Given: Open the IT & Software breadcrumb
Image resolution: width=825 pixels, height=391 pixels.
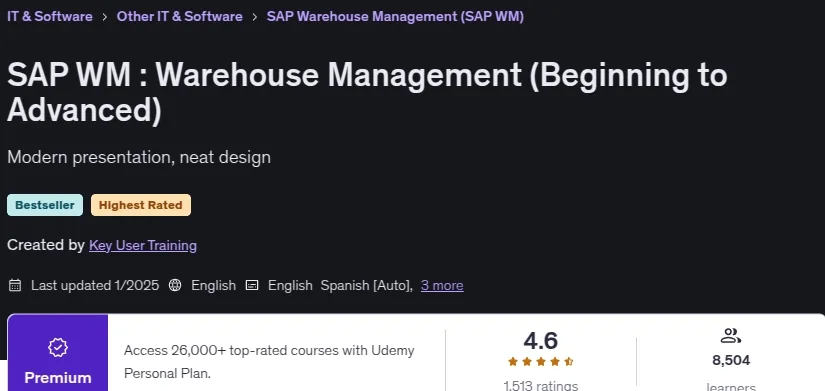Looking at the screenshot, I should pyautogui.click(x=49, y=16).
